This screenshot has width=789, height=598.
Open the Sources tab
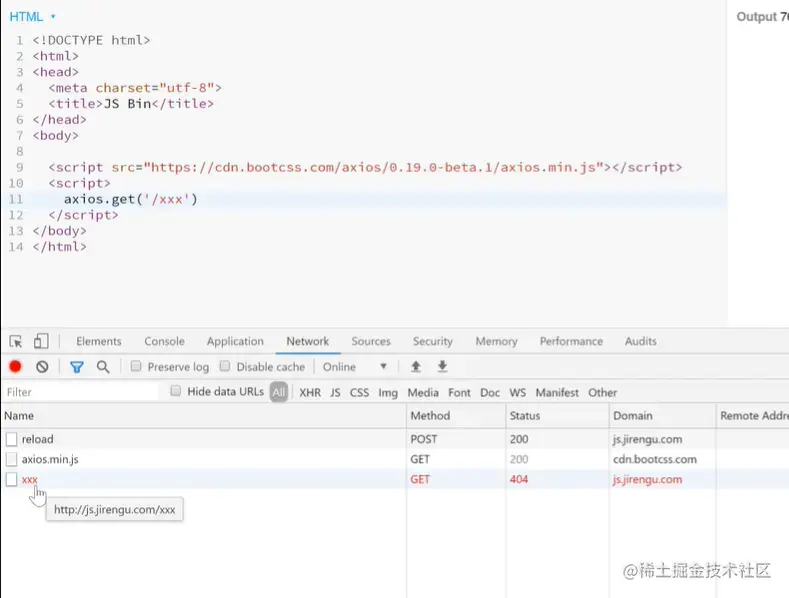click(371, 341)
